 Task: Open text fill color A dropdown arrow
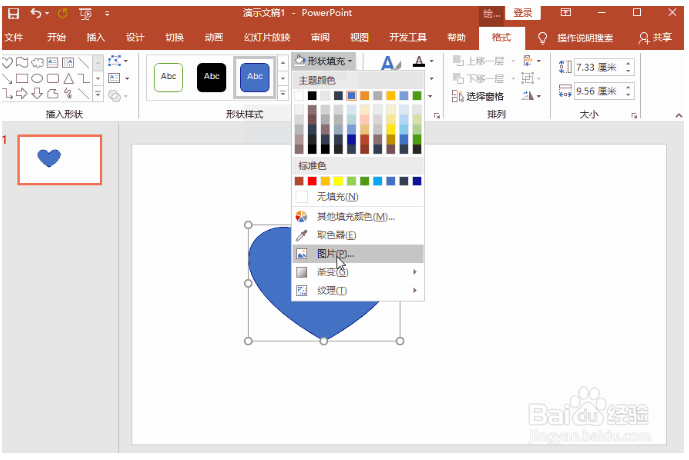coord(432,61)
